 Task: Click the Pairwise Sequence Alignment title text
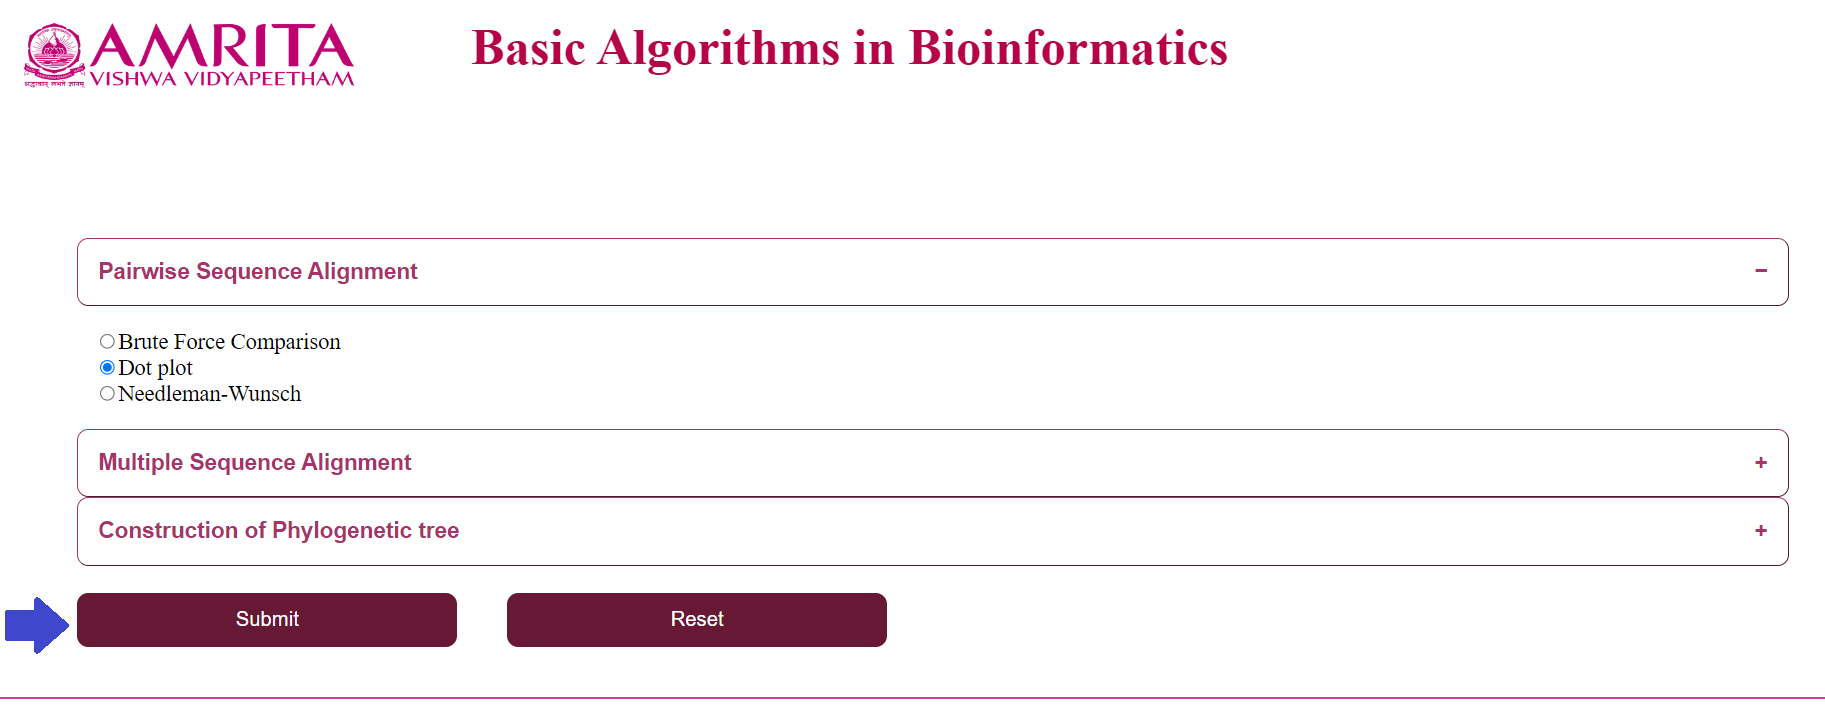click(258, 271)
